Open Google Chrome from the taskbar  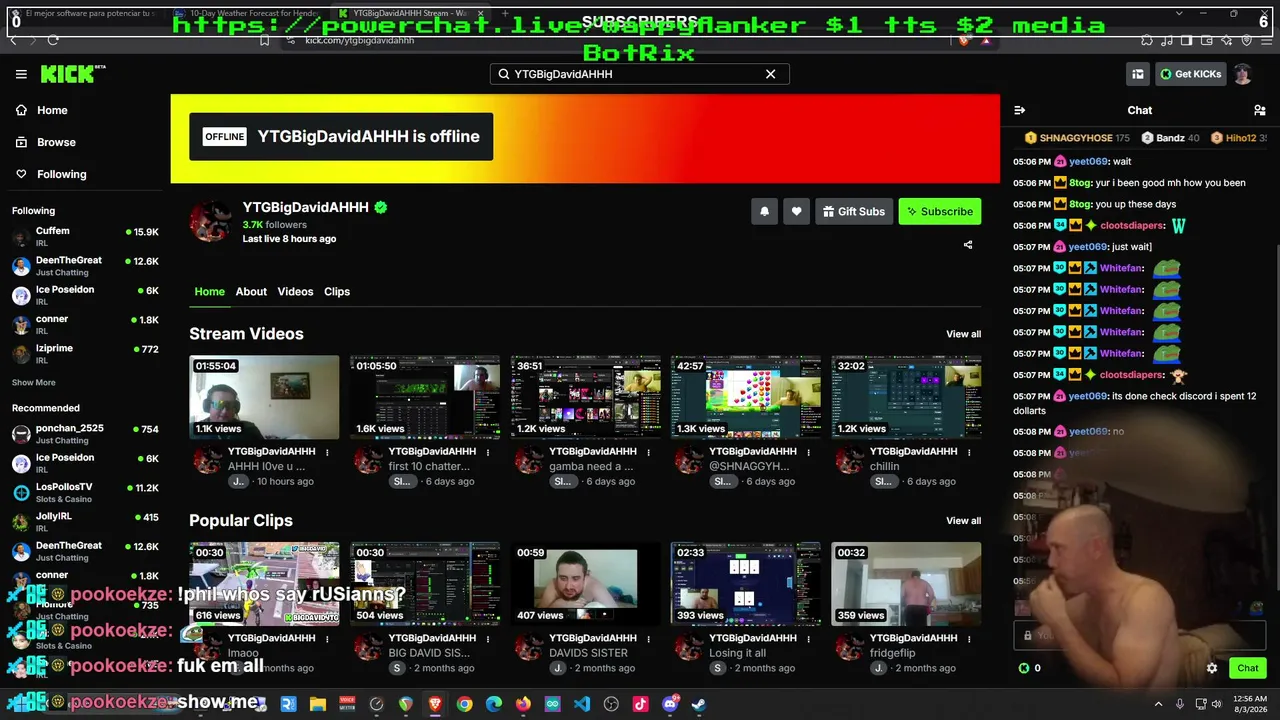pyautogui.click(x=464, y=704)
